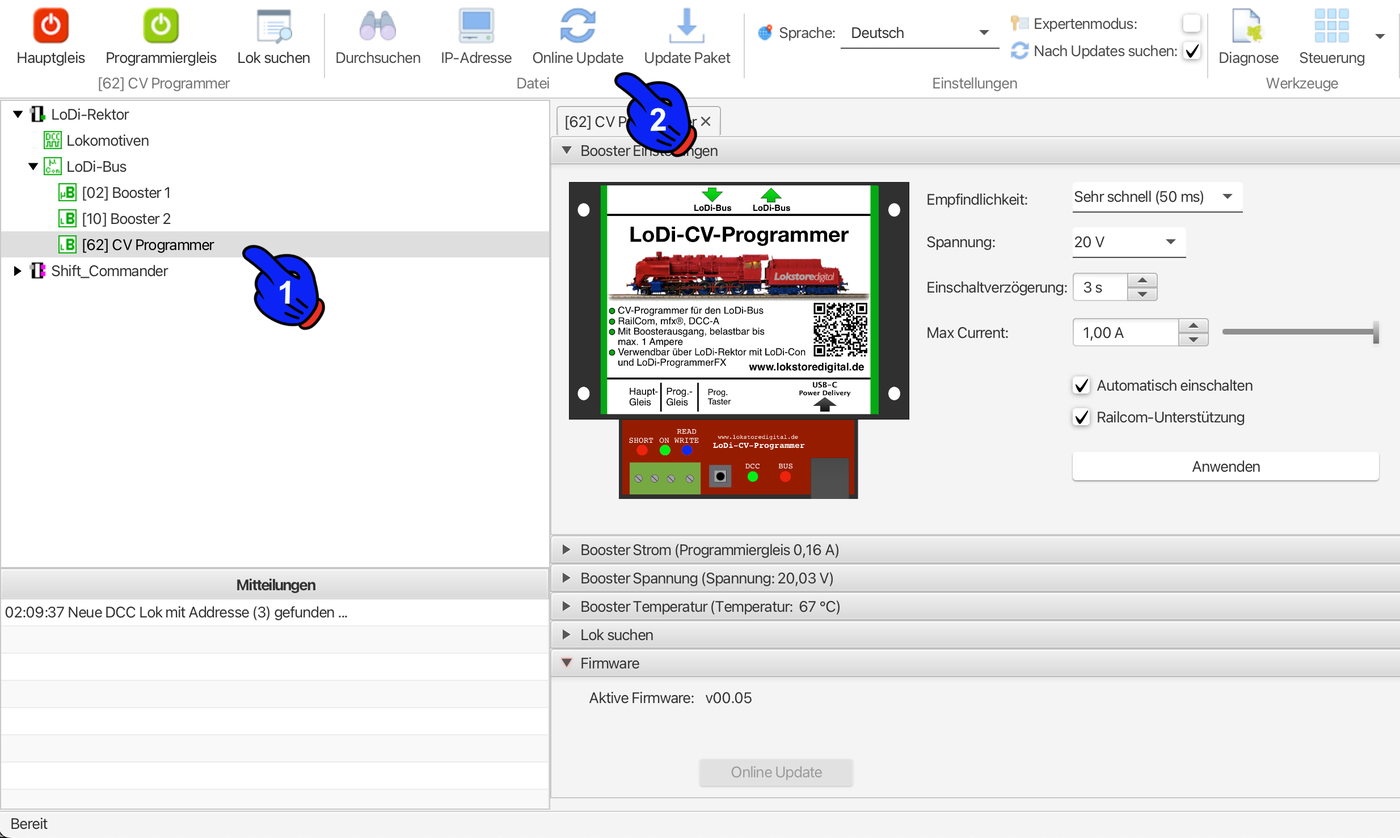
Task: Click the Expertenmodus key icon
Action: pyautogui.click(x=1019, y=23)
